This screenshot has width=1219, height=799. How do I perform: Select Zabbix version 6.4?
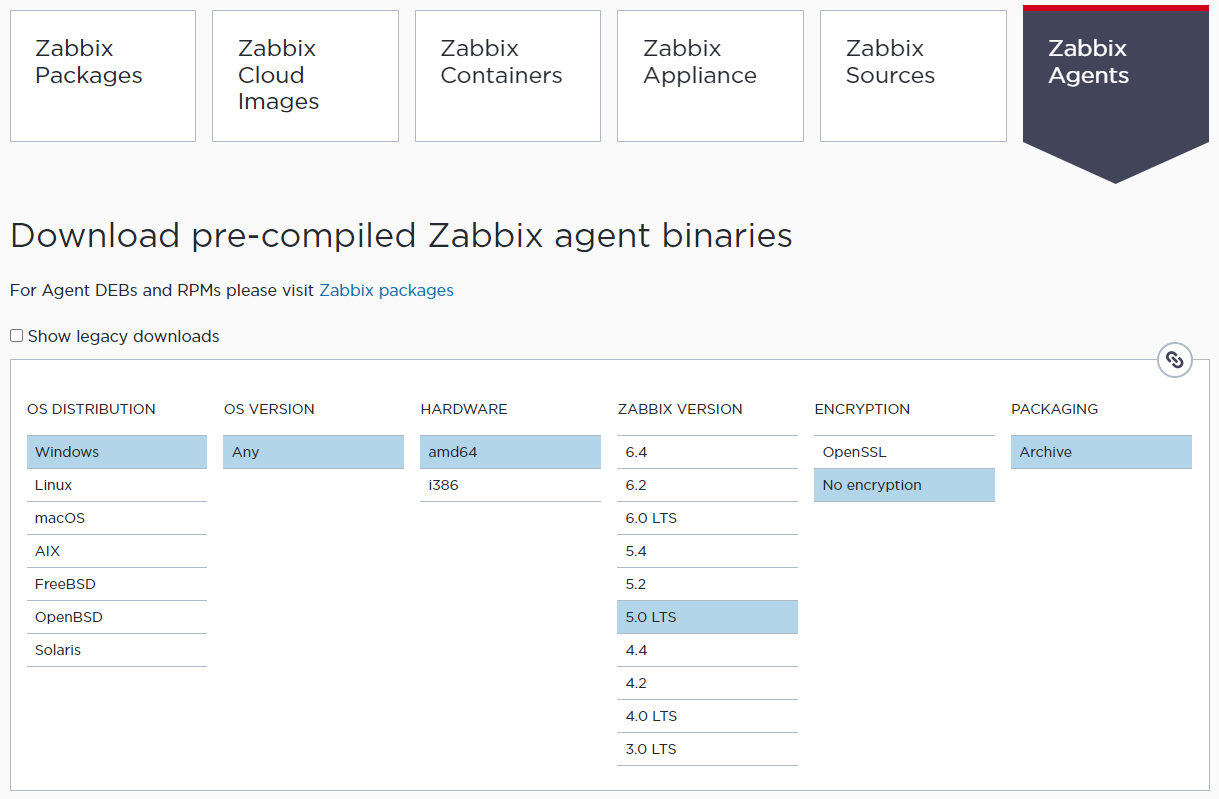[x=707, y=452]
